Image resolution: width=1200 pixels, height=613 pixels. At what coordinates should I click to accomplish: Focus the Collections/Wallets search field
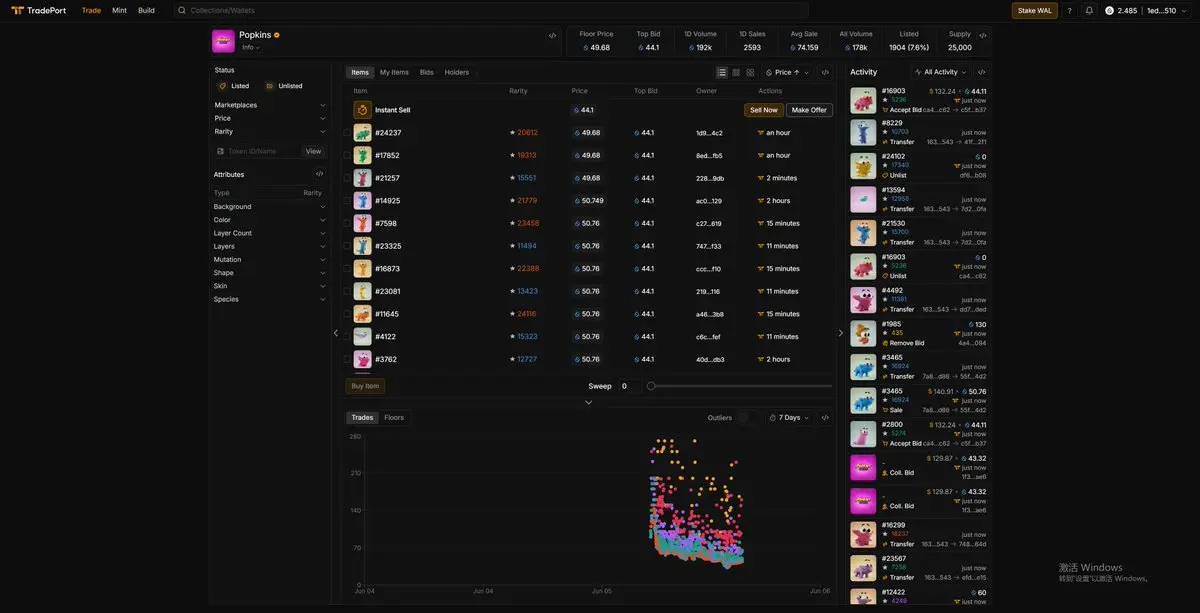pyautogui.click(x=490, y=10)
